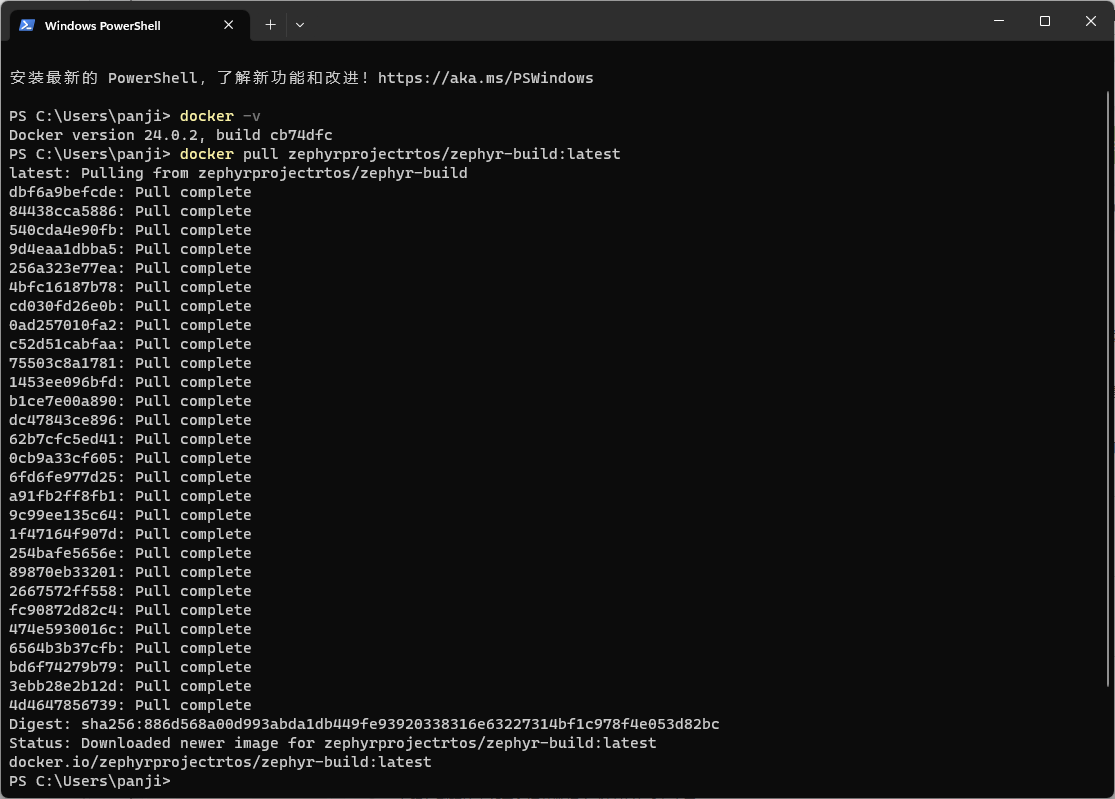Click 'latest: Pulling from zephyrprojectrtos/zephyr-build' line
Viewport: 1115px width, 799px height.
click(x=238, y=173)
